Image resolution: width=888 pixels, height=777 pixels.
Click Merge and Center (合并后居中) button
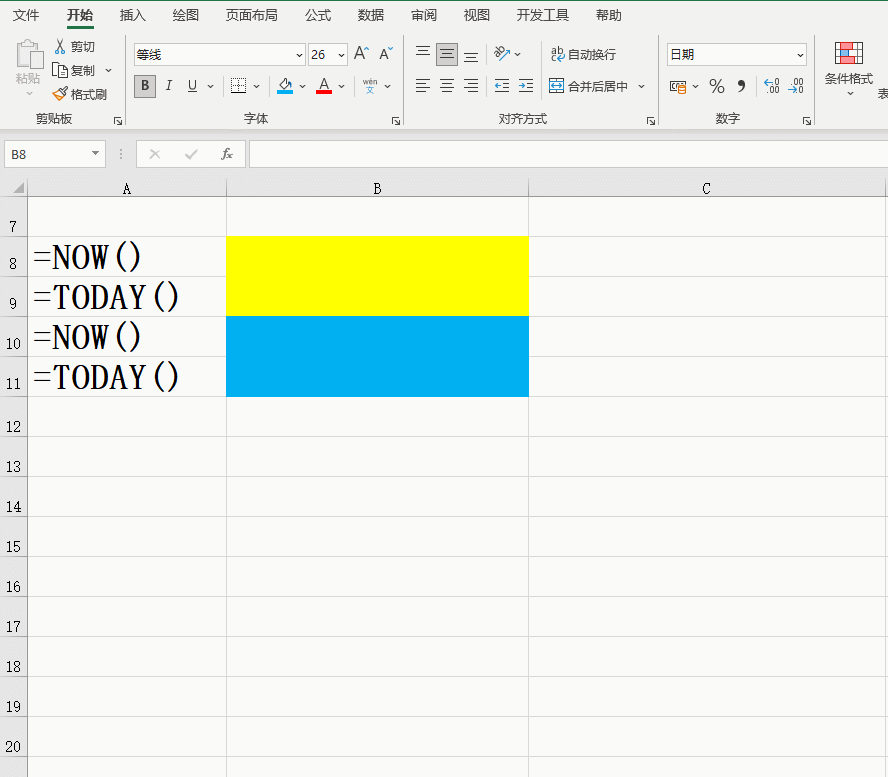point(588,86)
